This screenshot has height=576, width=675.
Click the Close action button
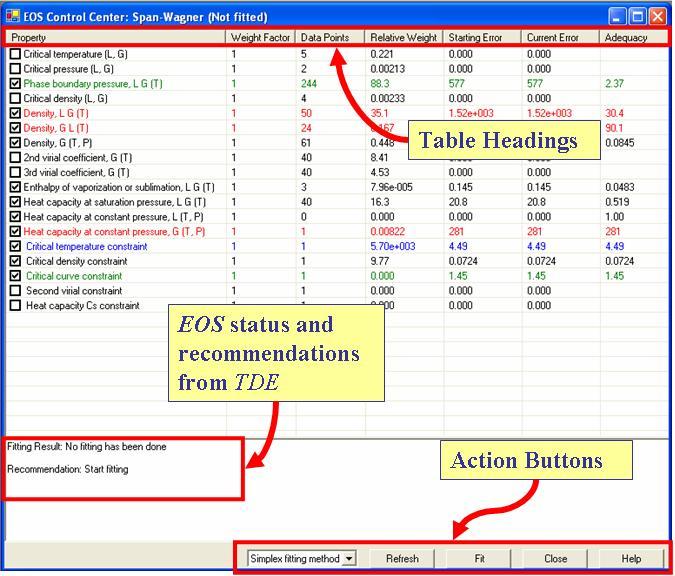click(x=555, y=559)
